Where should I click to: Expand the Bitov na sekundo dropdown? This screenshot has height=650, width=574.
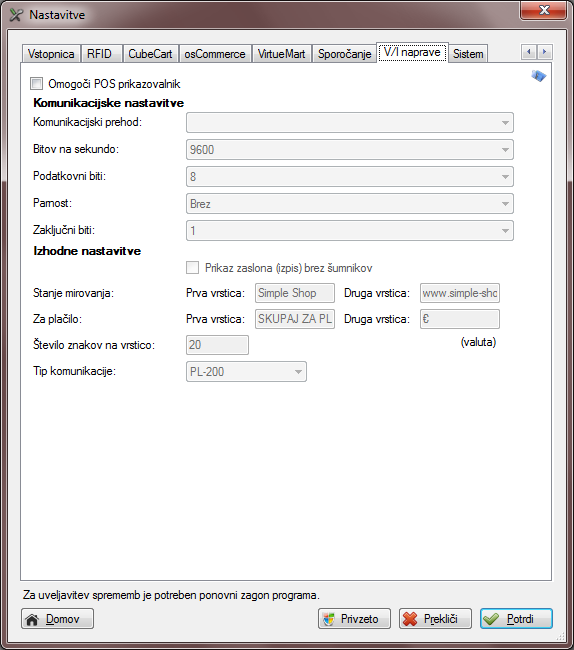[x=350, y=150]
